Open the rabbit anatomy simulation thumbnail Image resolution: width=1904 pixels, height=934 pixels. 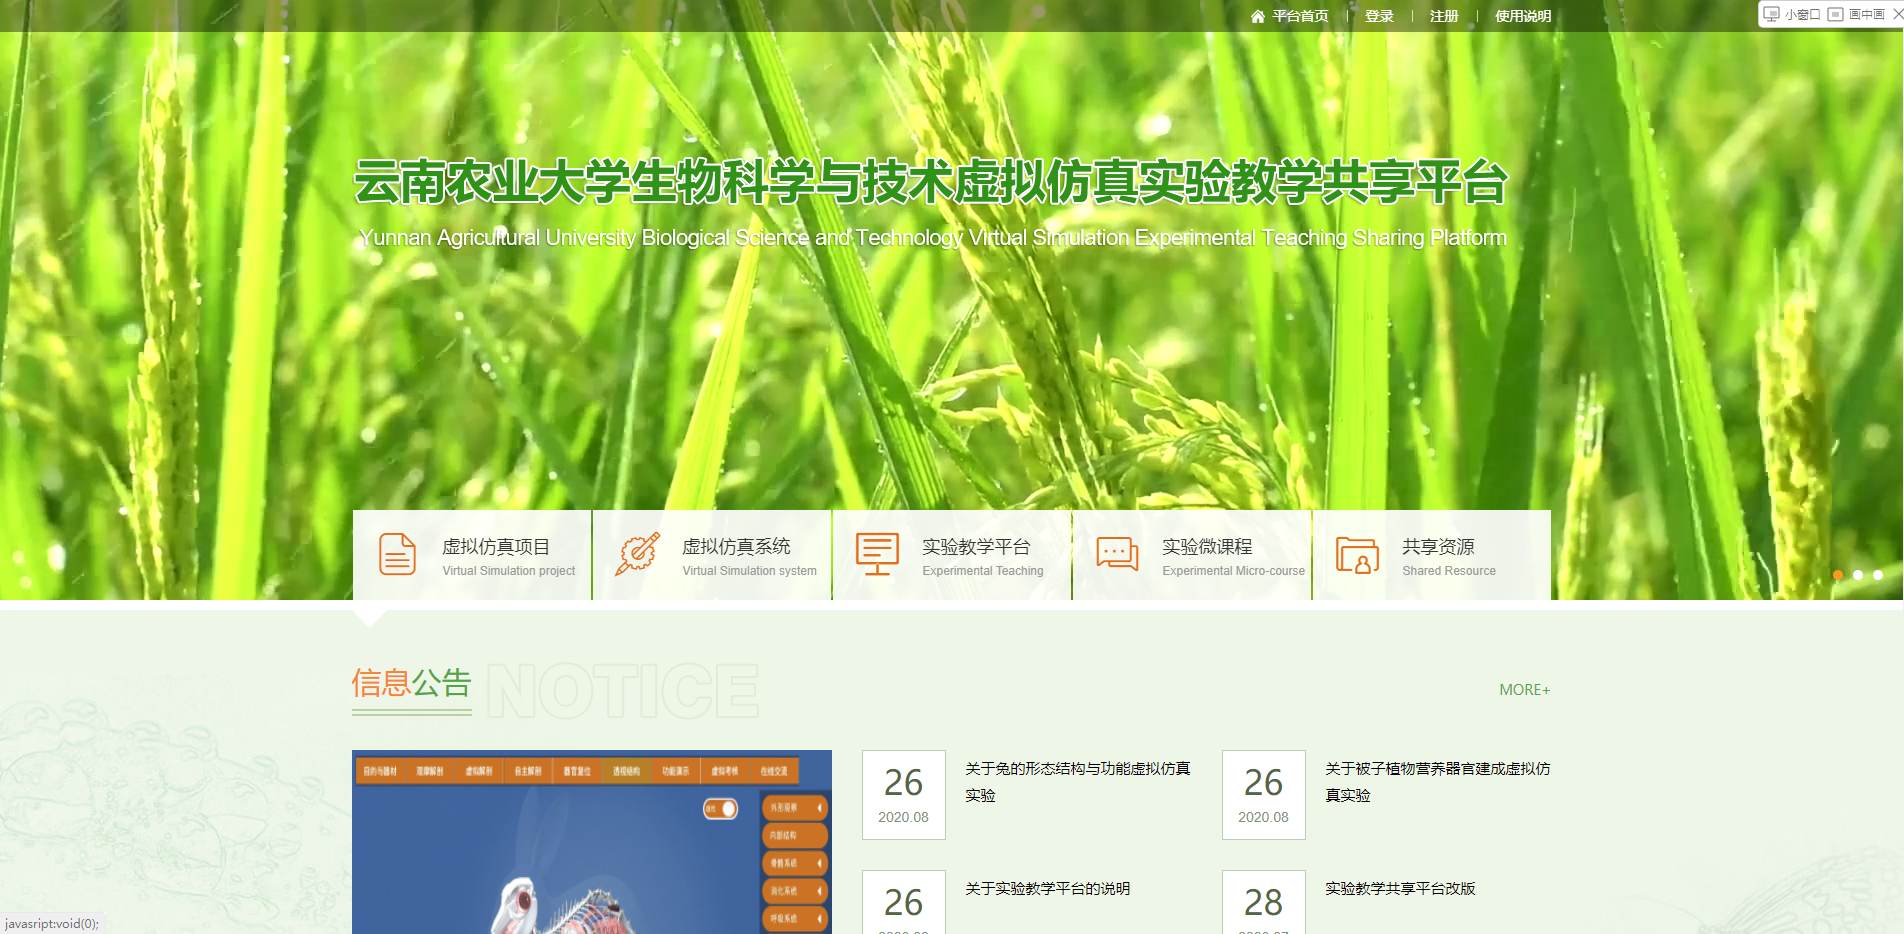pyautogui.click(x=592, y=842)
